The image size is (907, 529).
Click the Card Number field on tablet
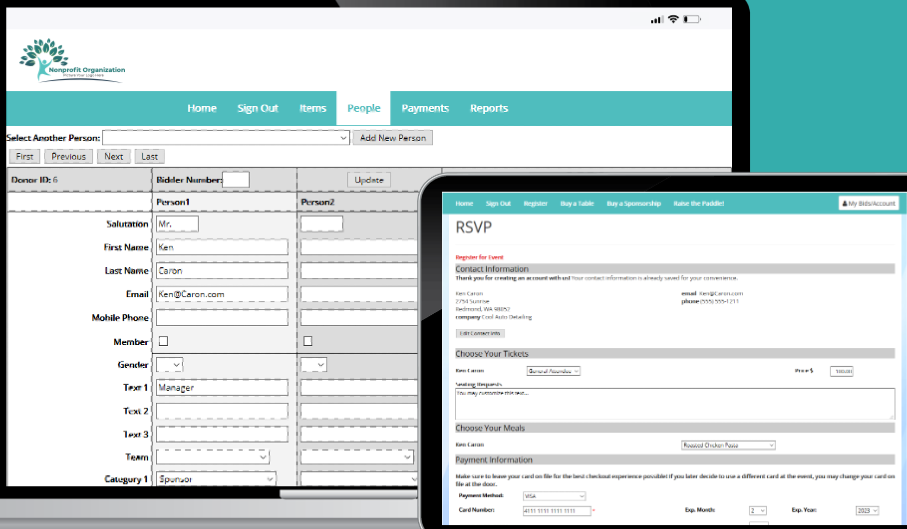coord(557,510)
